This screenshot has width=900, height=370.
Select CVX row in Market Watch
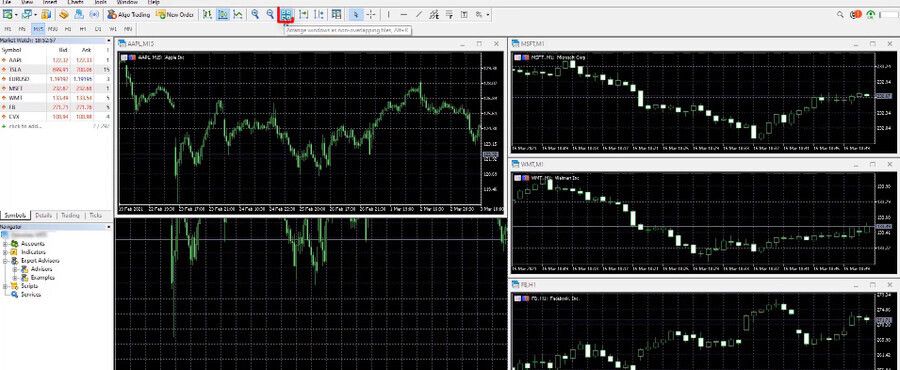(56, 116)
